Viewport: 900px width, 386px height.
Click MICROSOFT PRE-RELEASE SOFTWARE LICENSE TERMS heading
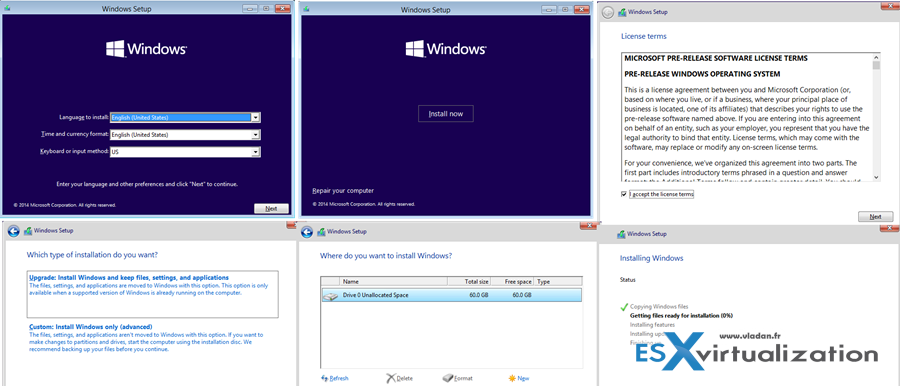[716, 59]
